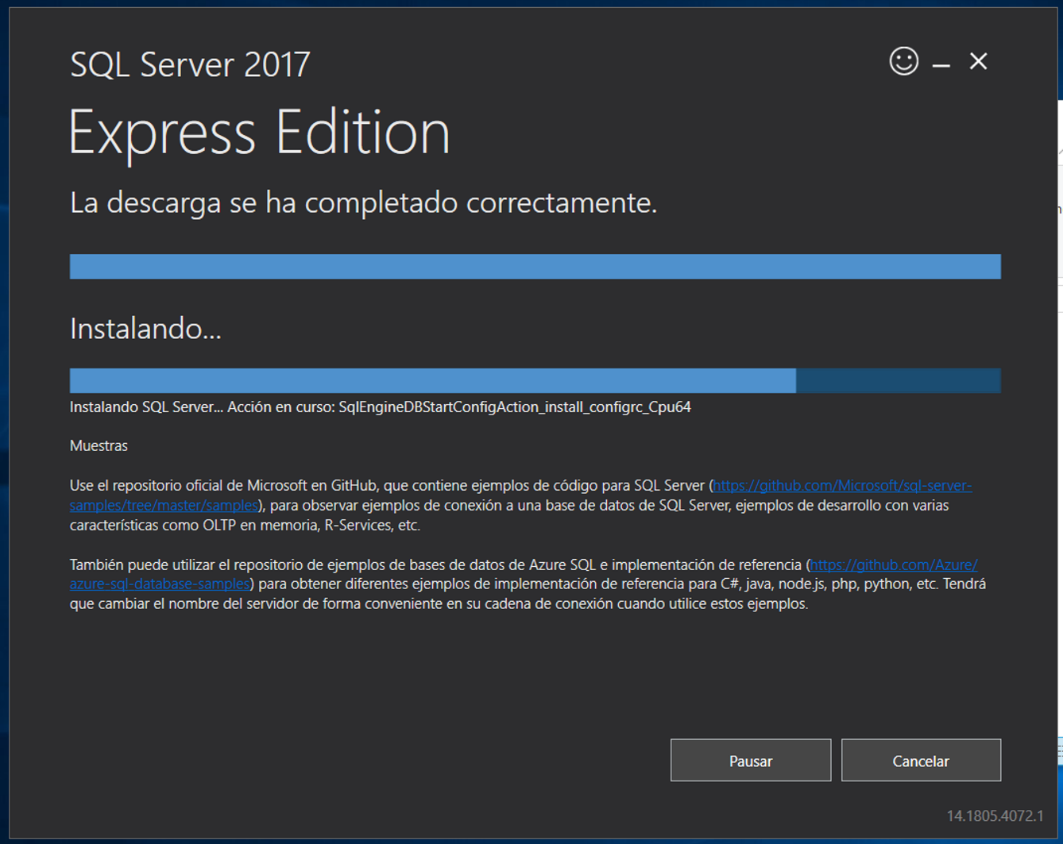Minimize the SQL Server installer window
The image size is (1063, 844).
pyautogui.click(x=940, y=61)
